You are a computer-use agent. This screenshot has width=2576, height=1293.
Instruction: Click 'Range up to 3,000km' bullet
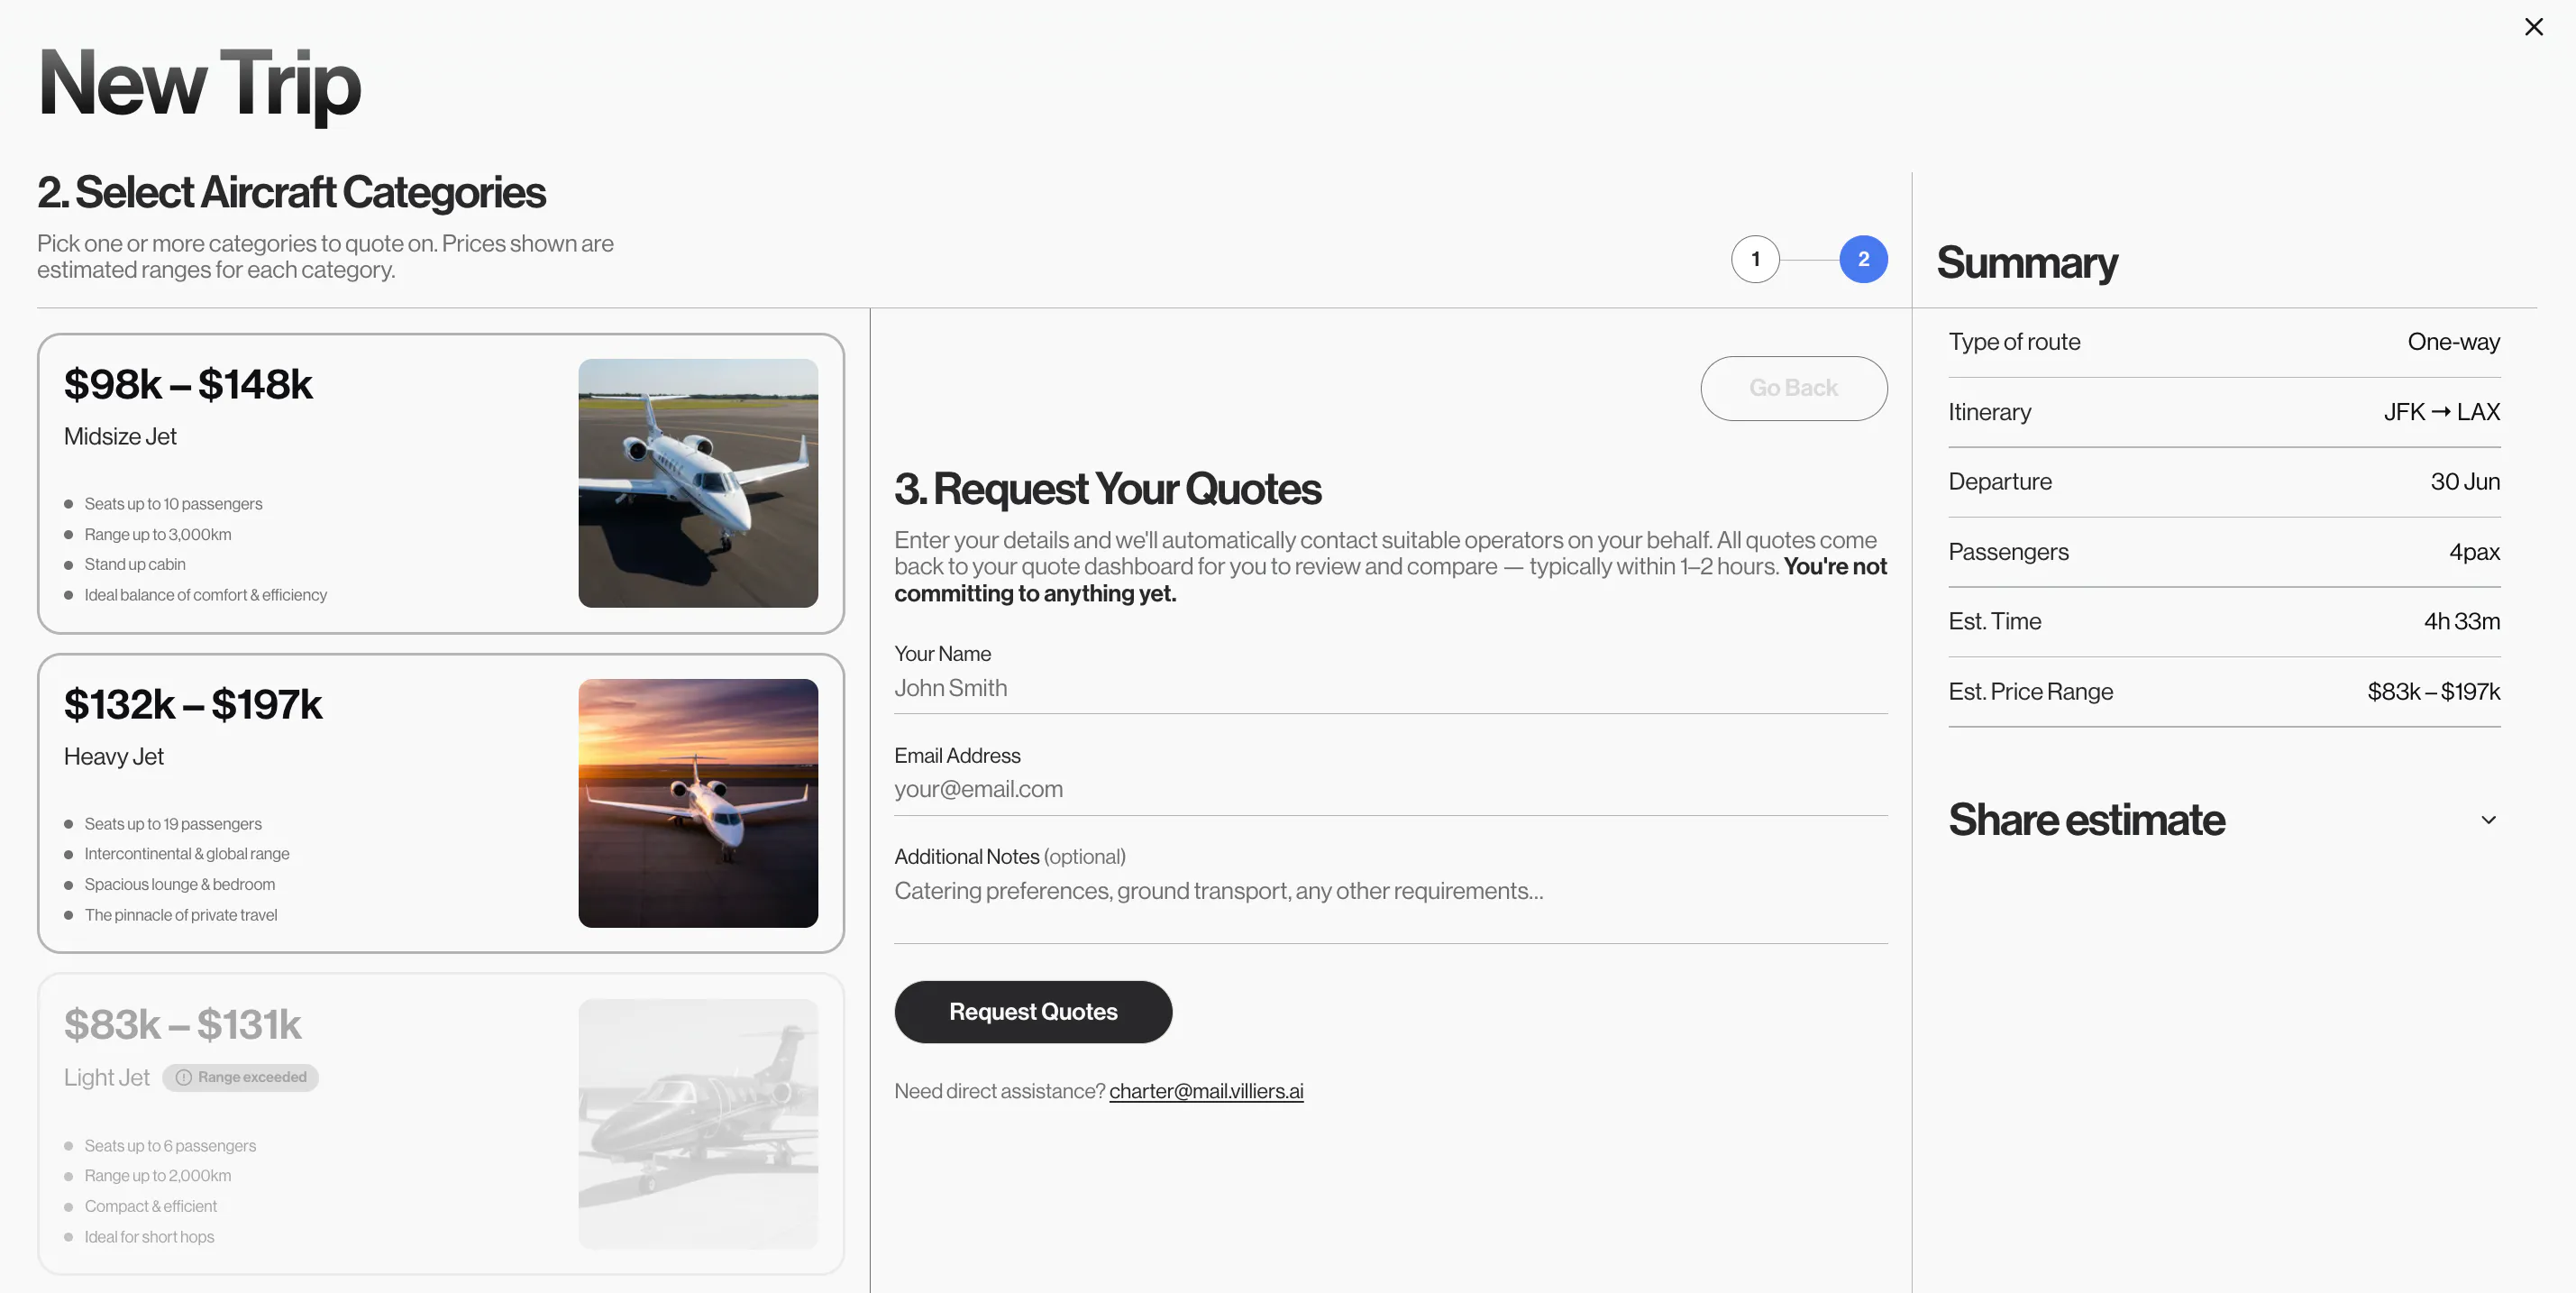pos(158,534)
